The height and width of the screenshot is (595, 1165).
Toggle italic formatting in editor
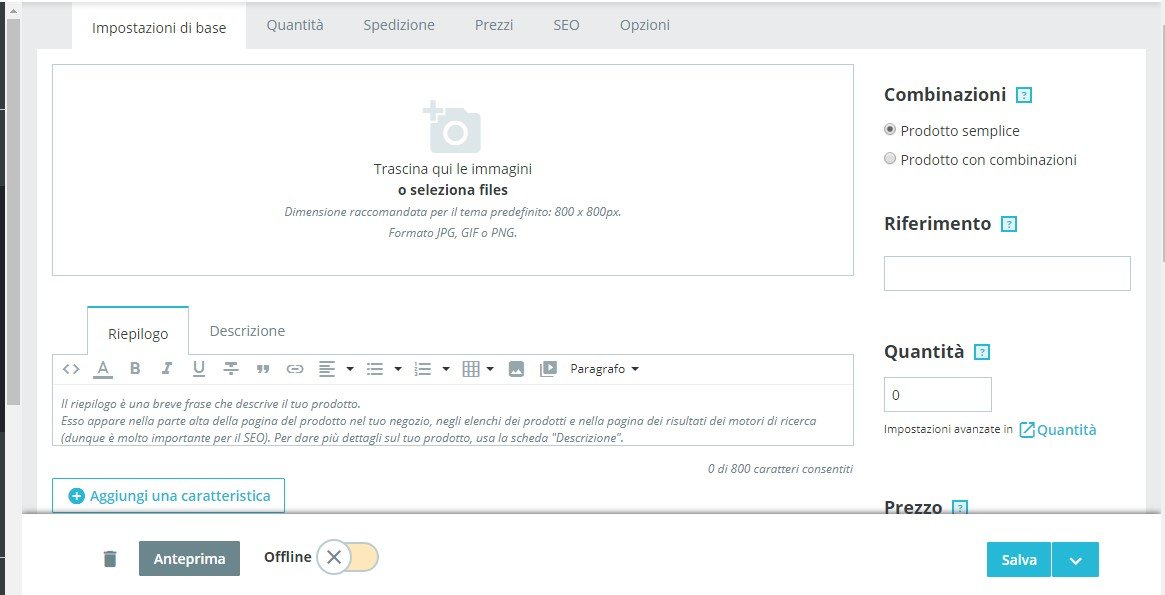[167, 368]
